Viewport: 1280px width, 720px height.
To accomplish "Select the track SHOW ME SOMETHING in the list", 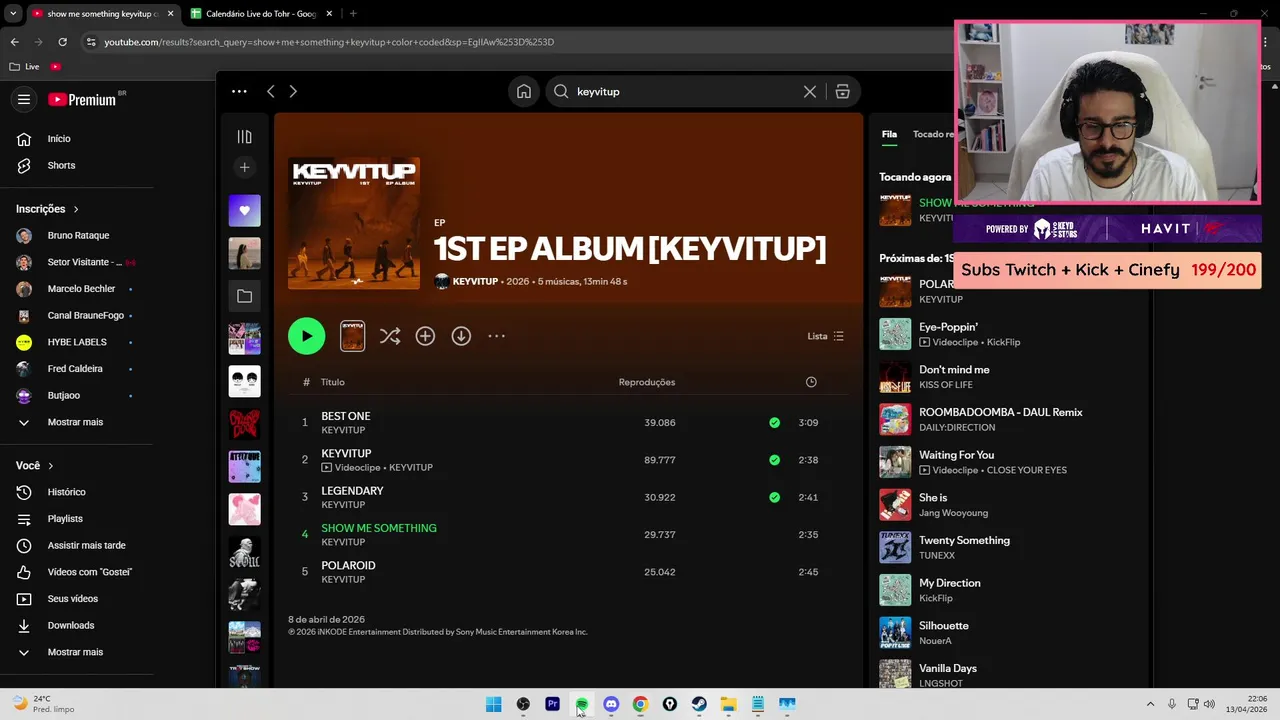I will (379, 528).
